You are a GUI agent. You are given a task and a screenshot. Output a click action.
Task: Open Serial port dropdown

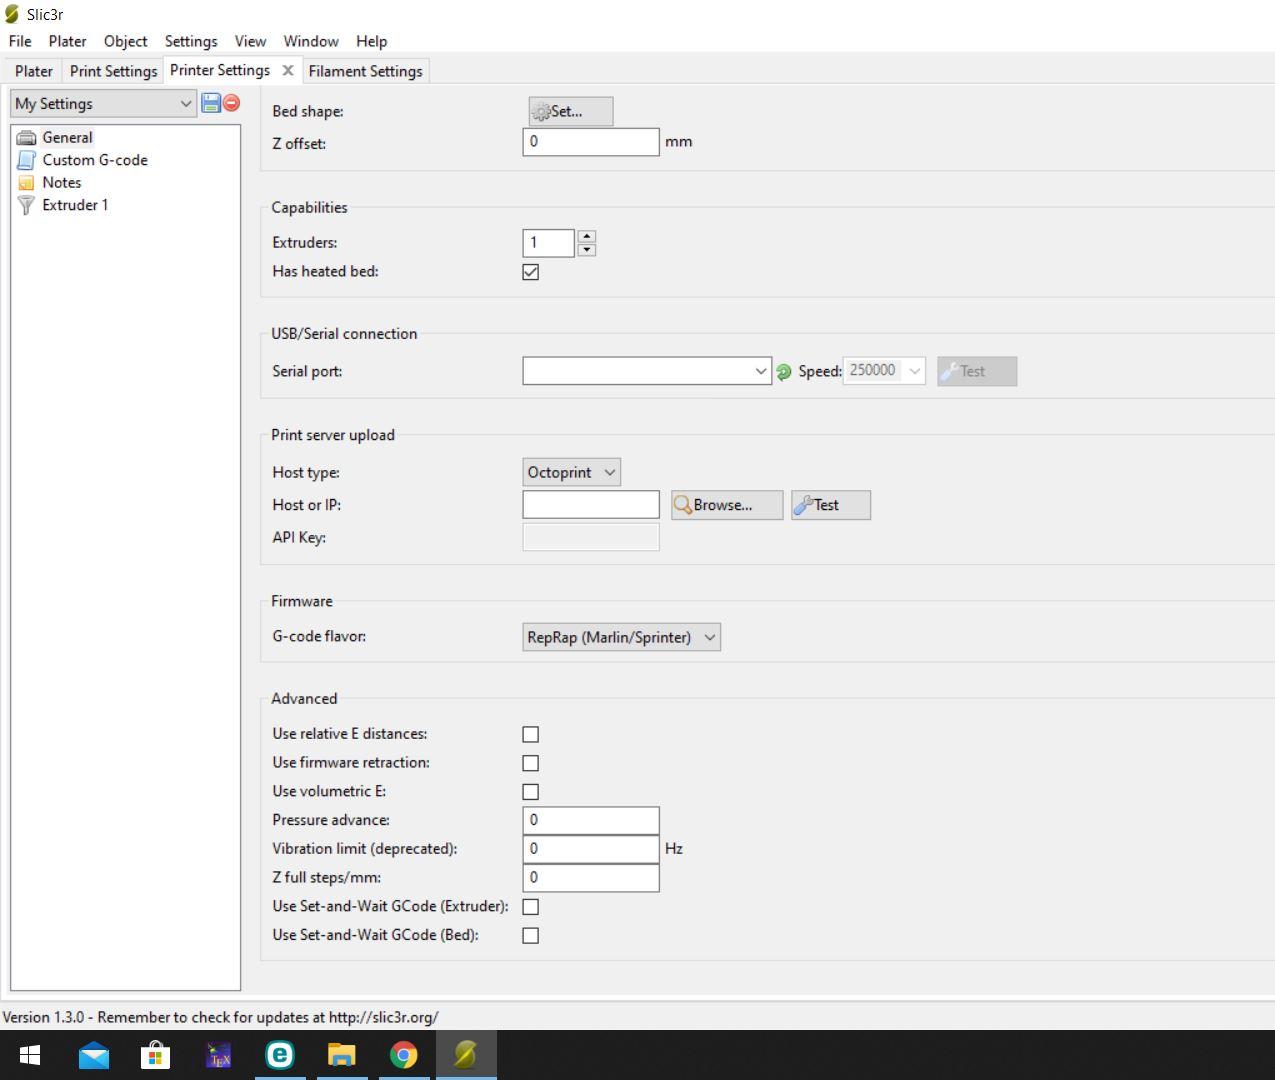tap(647, 371)
